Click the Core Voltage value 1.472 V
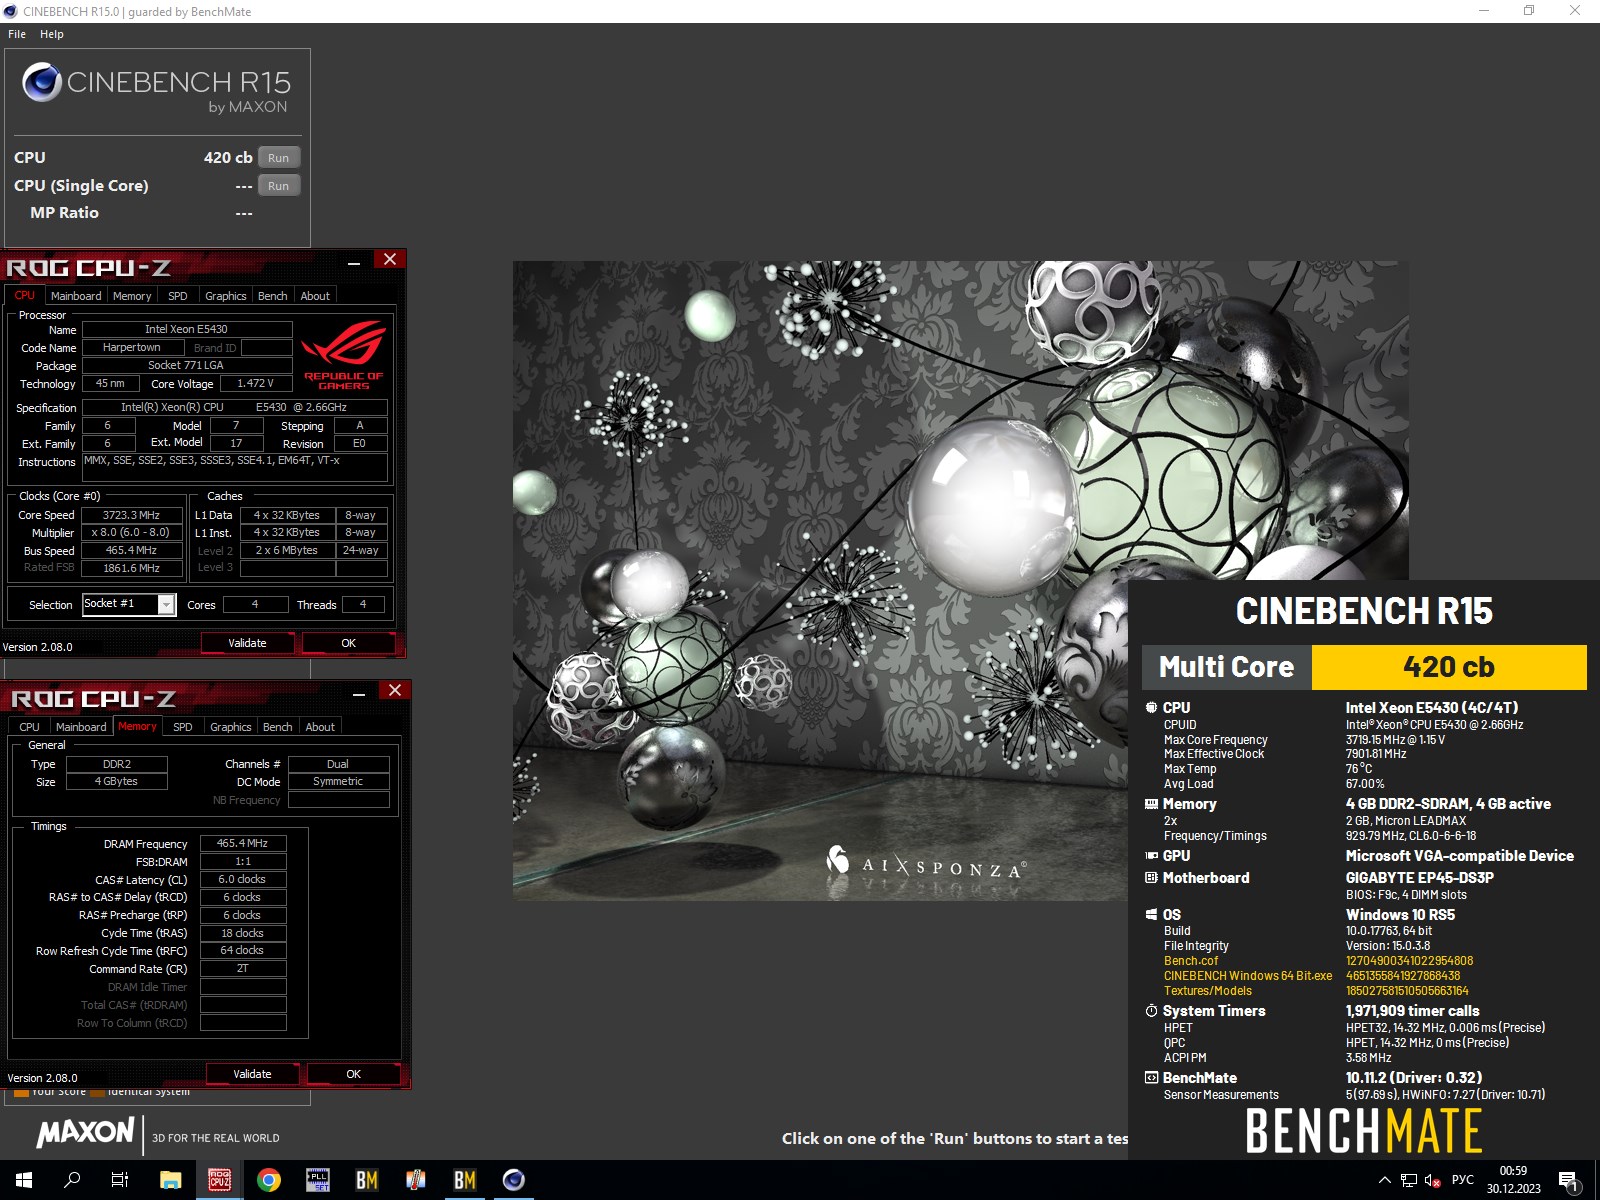Viewport: 1600px width, 1200px height. 256,384
